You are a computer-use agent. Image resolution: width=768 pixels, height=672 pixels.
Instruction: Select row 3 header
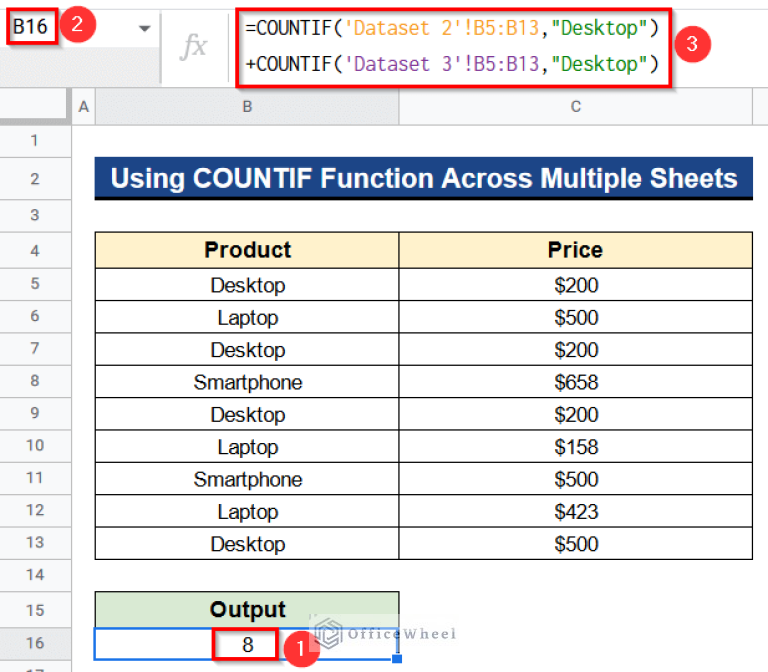coord(35,215)
